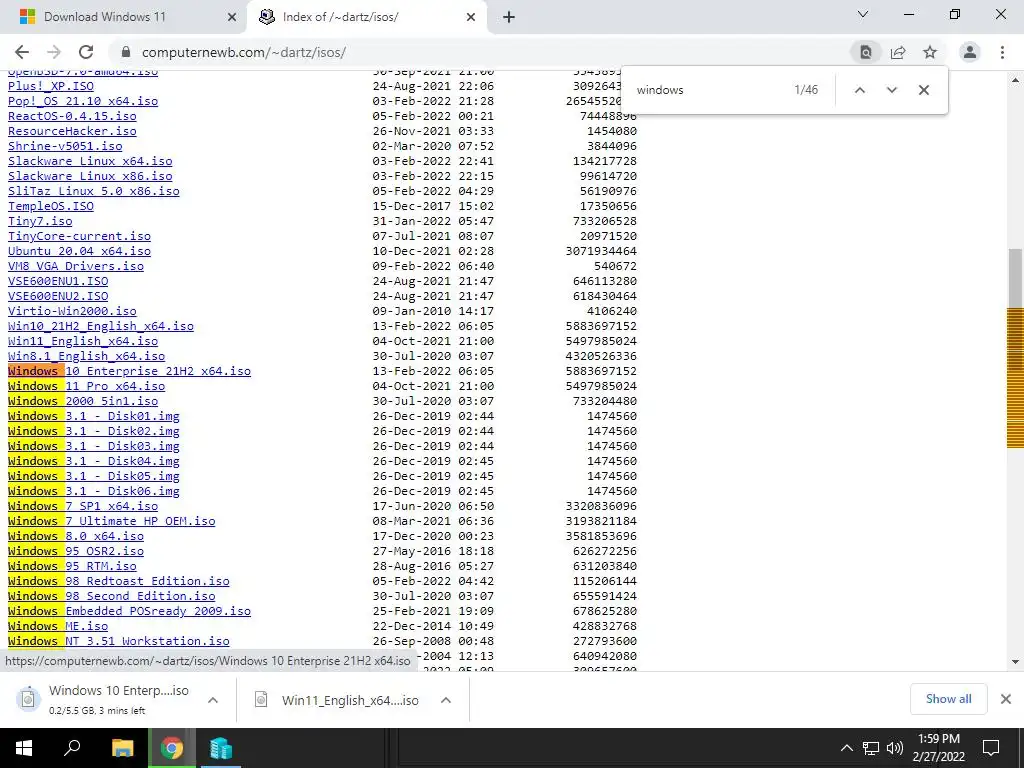
Task: Open Win8.1_English_x64.iso link
Action: coord(86,356)
